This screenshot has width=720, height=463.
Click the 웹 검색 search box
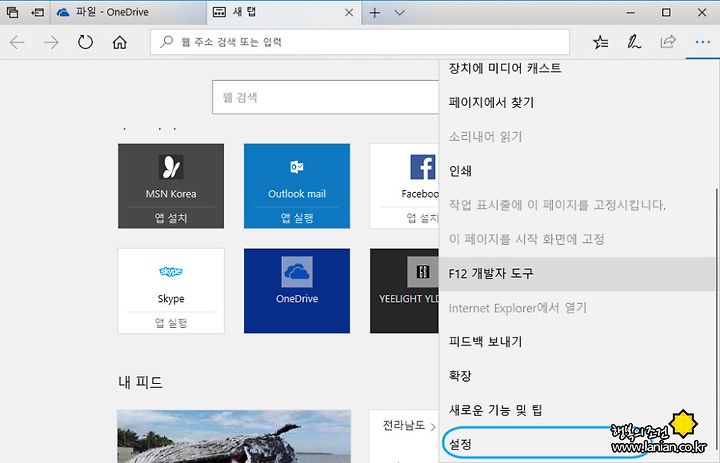pos(326,97)
